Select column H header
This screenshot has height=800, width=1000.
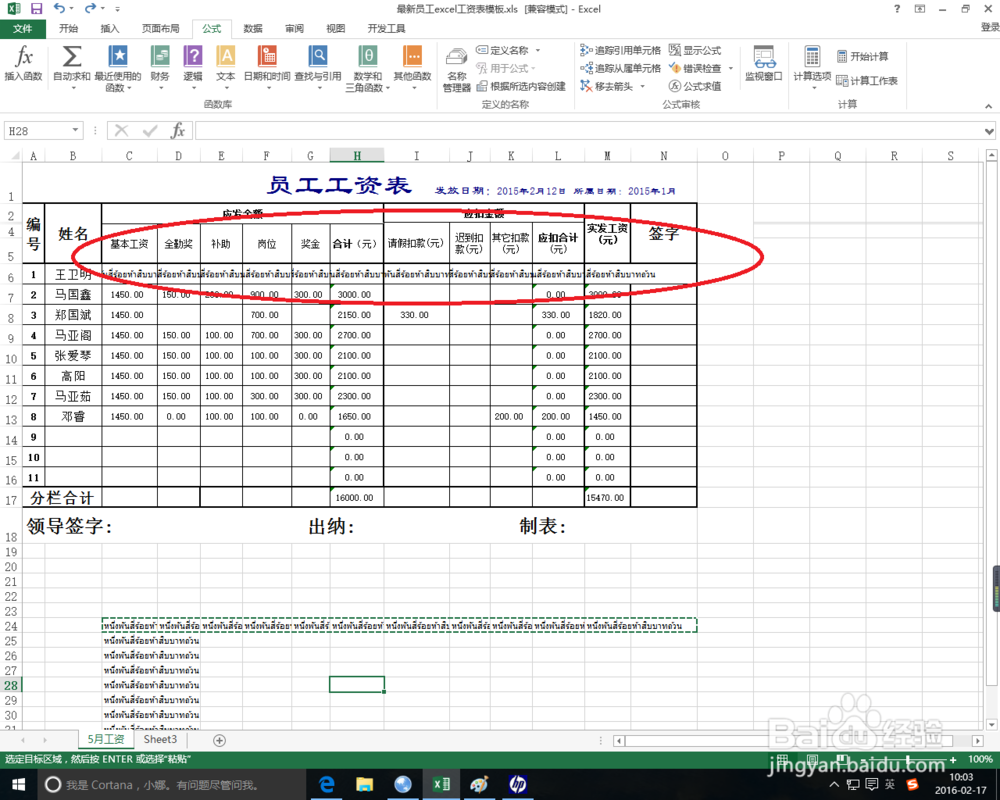(357, 156)
